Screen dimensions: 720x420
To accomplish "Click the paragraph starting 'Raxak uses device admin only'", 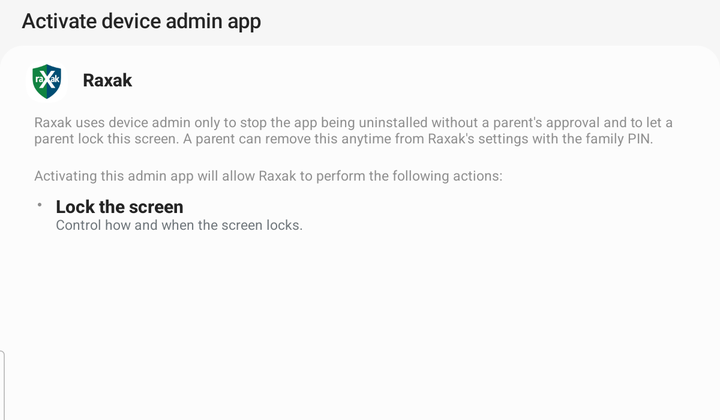I will point(353,131).
